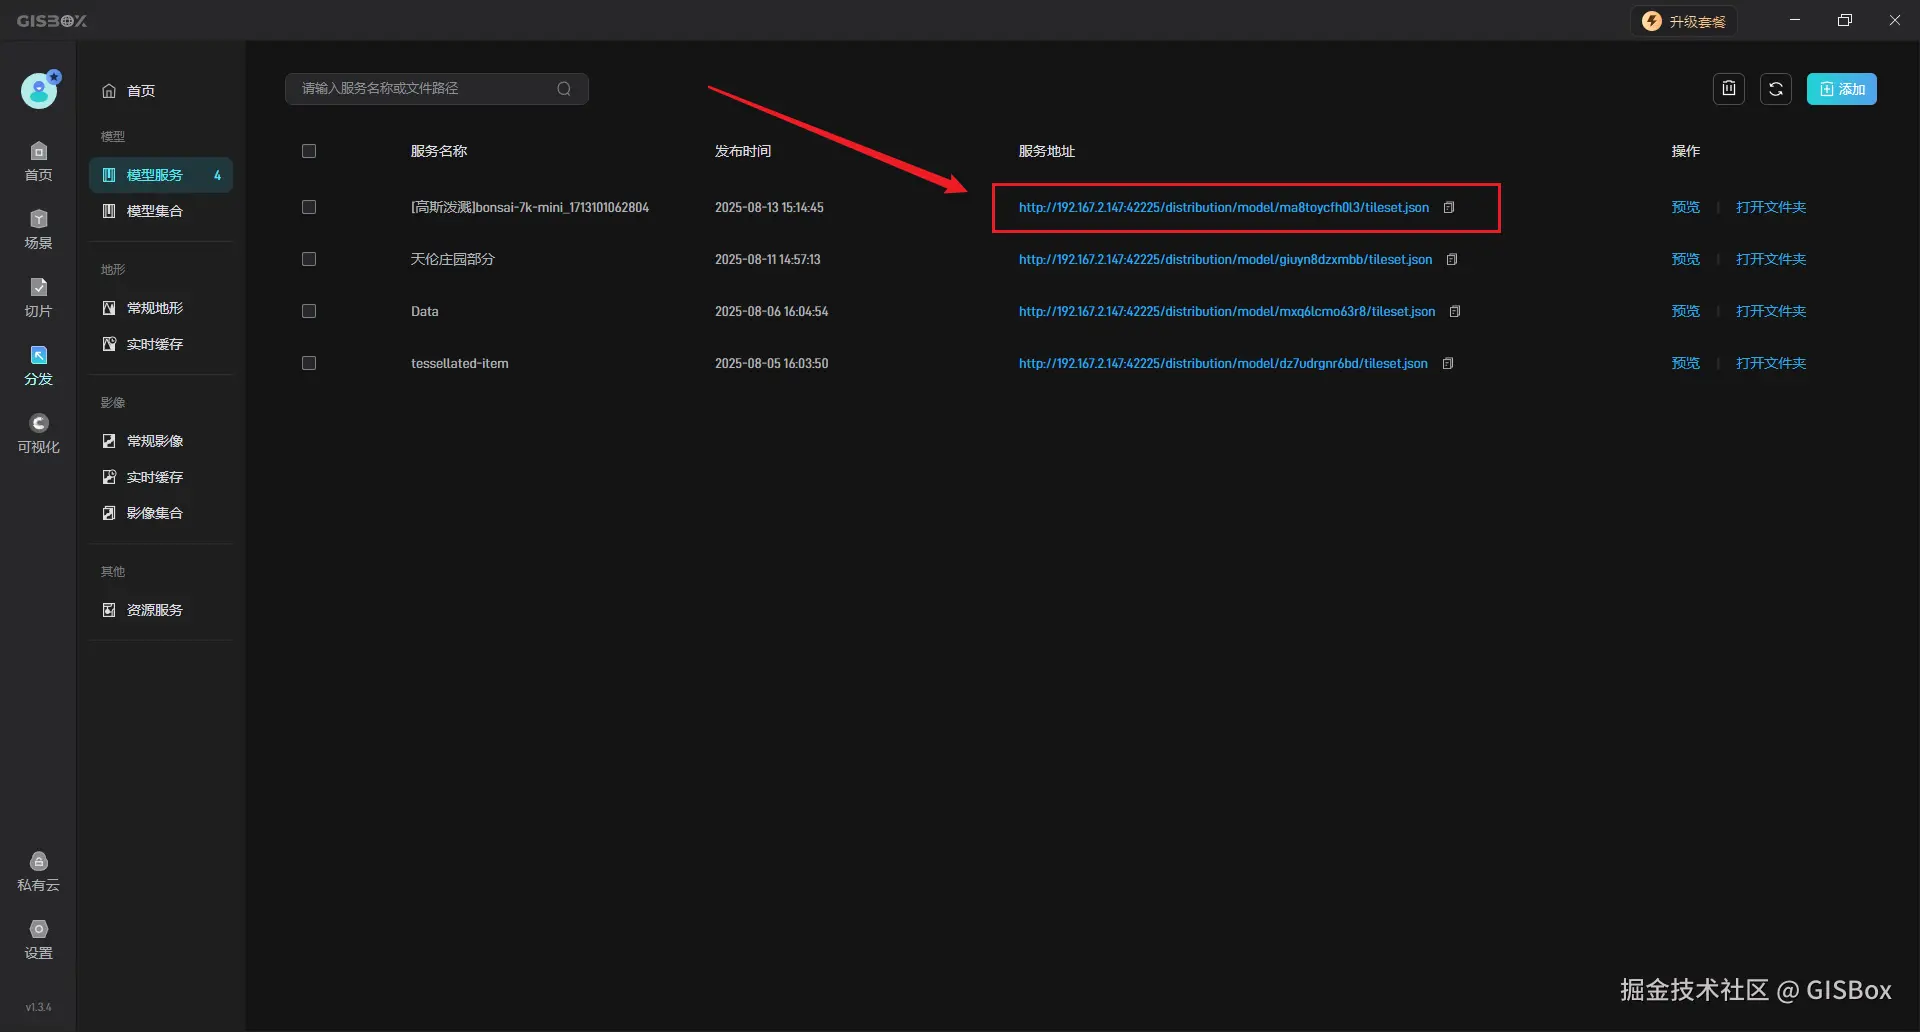Select 常规影像 in the side menu
Viewport: 1920px width, 1032px height.
point(160,441)
